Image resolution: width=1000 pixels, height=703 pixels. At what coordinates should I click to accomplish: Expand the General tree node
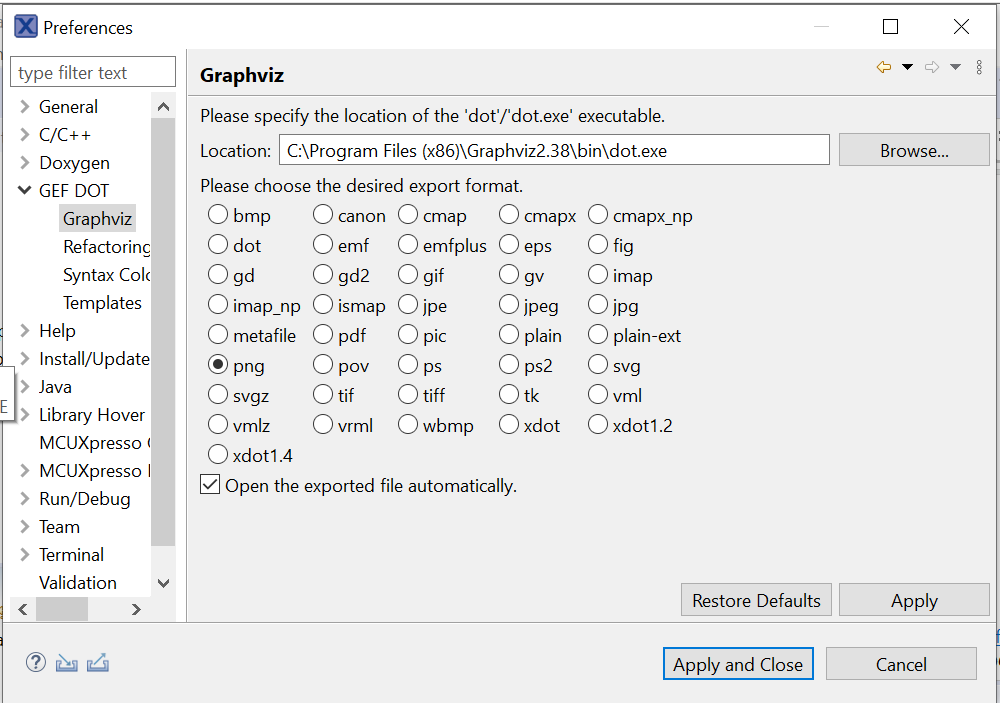click(25, 107)
